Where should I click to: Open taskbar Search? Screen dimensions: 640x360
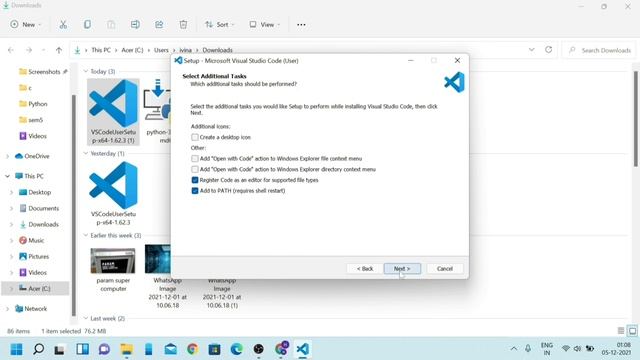(x=38, y=349)
